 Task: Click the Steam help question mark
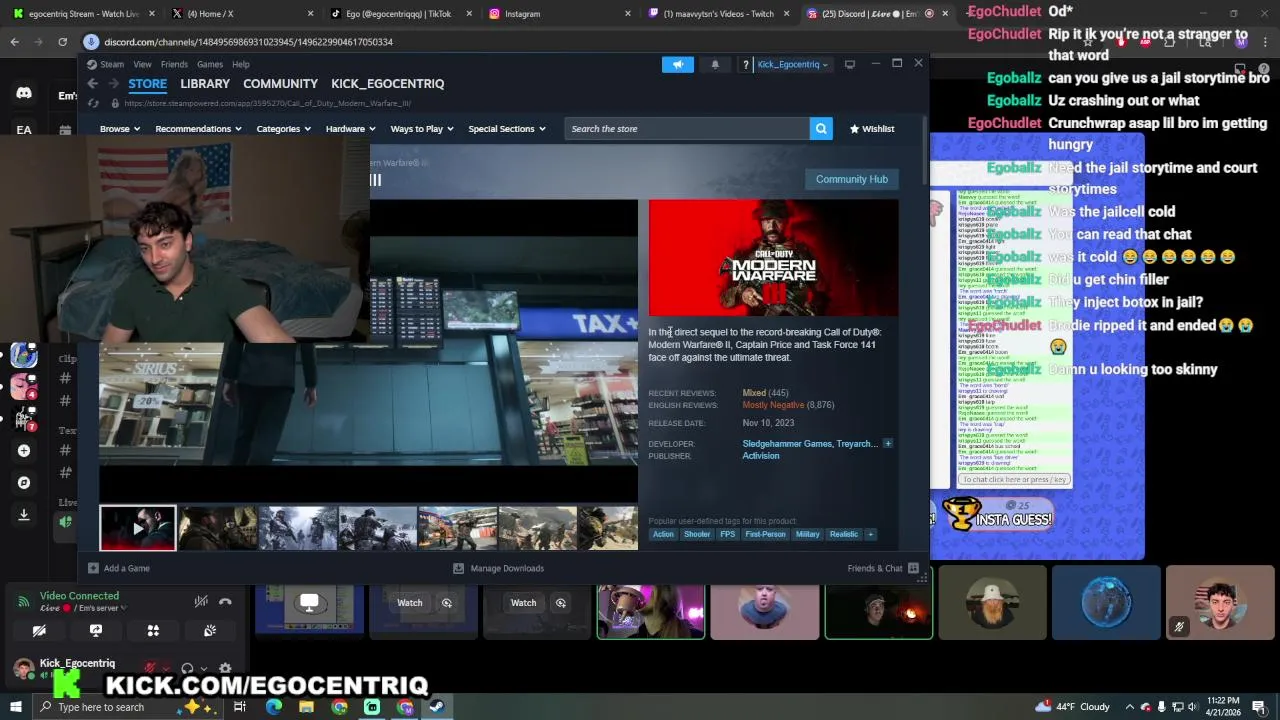pyautogui.click(x=745, y=64)
